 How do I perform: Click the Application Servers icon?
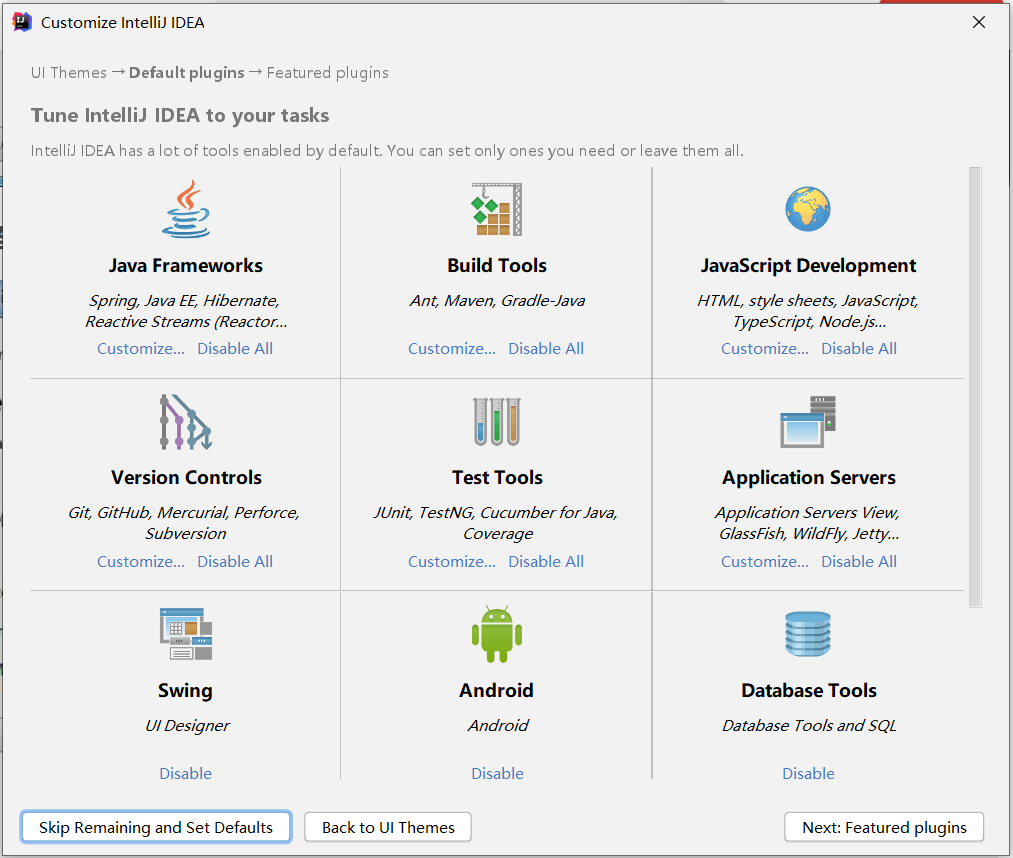tap(808, 421)
